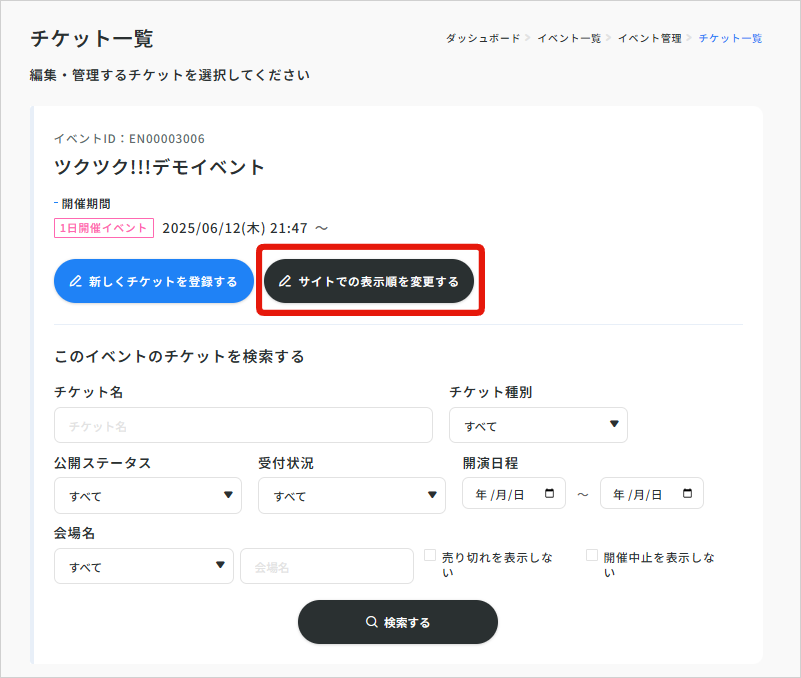Image resolution: width=801 pixels, height=678 pixels.
Task: Open 公開ステータス dropdown
Action: click(148, 495)
